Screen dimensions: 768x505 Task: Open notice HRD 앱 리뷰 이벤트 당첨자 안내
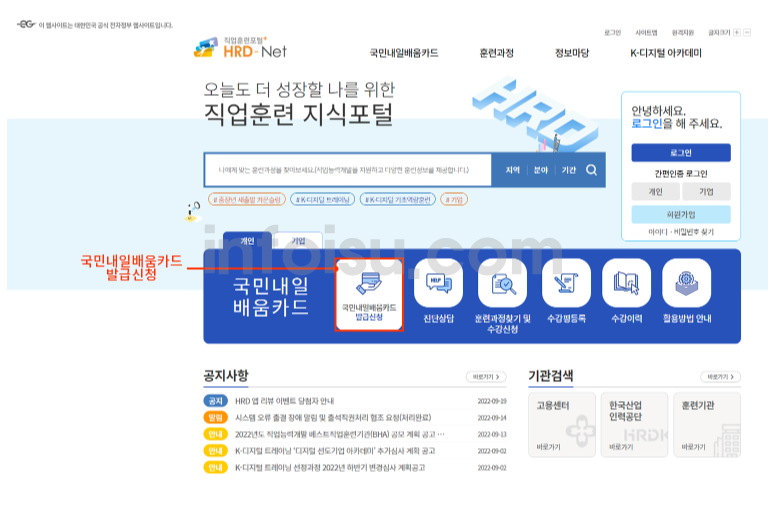click(285, 401)
